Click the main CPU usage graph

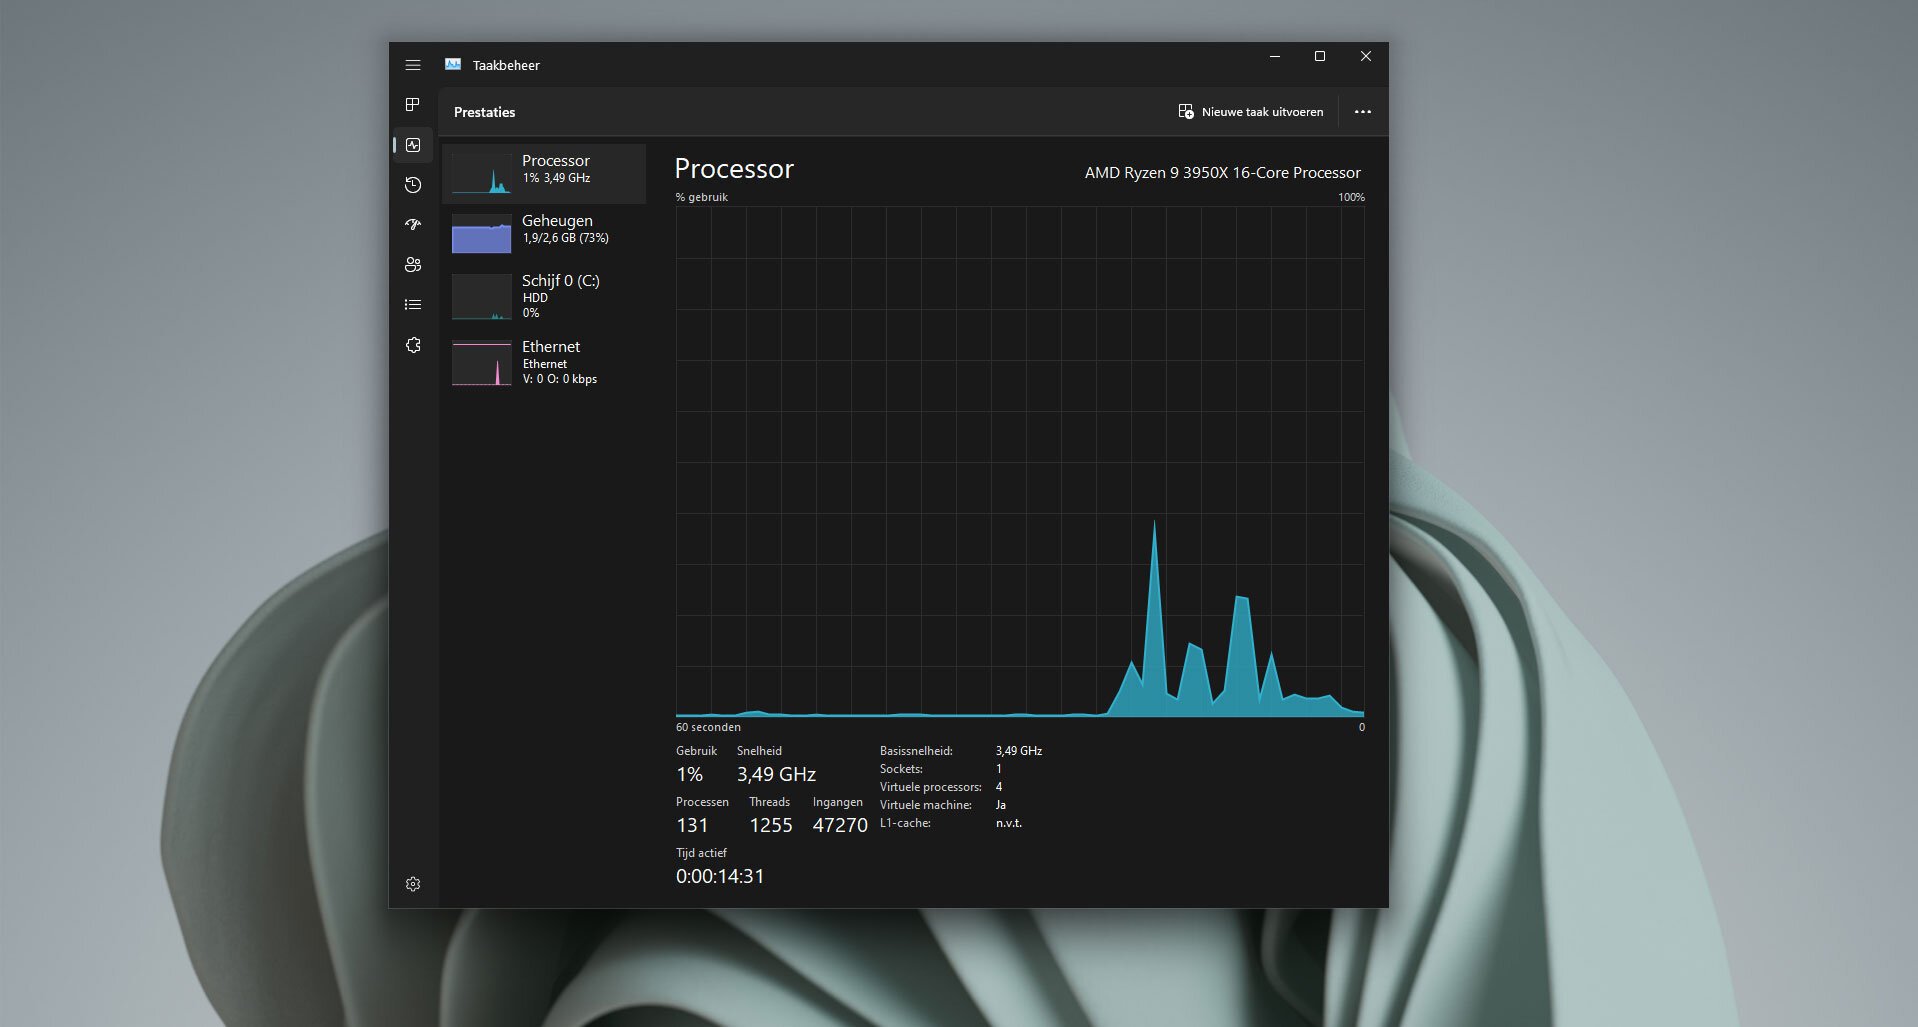[1020, 462]
